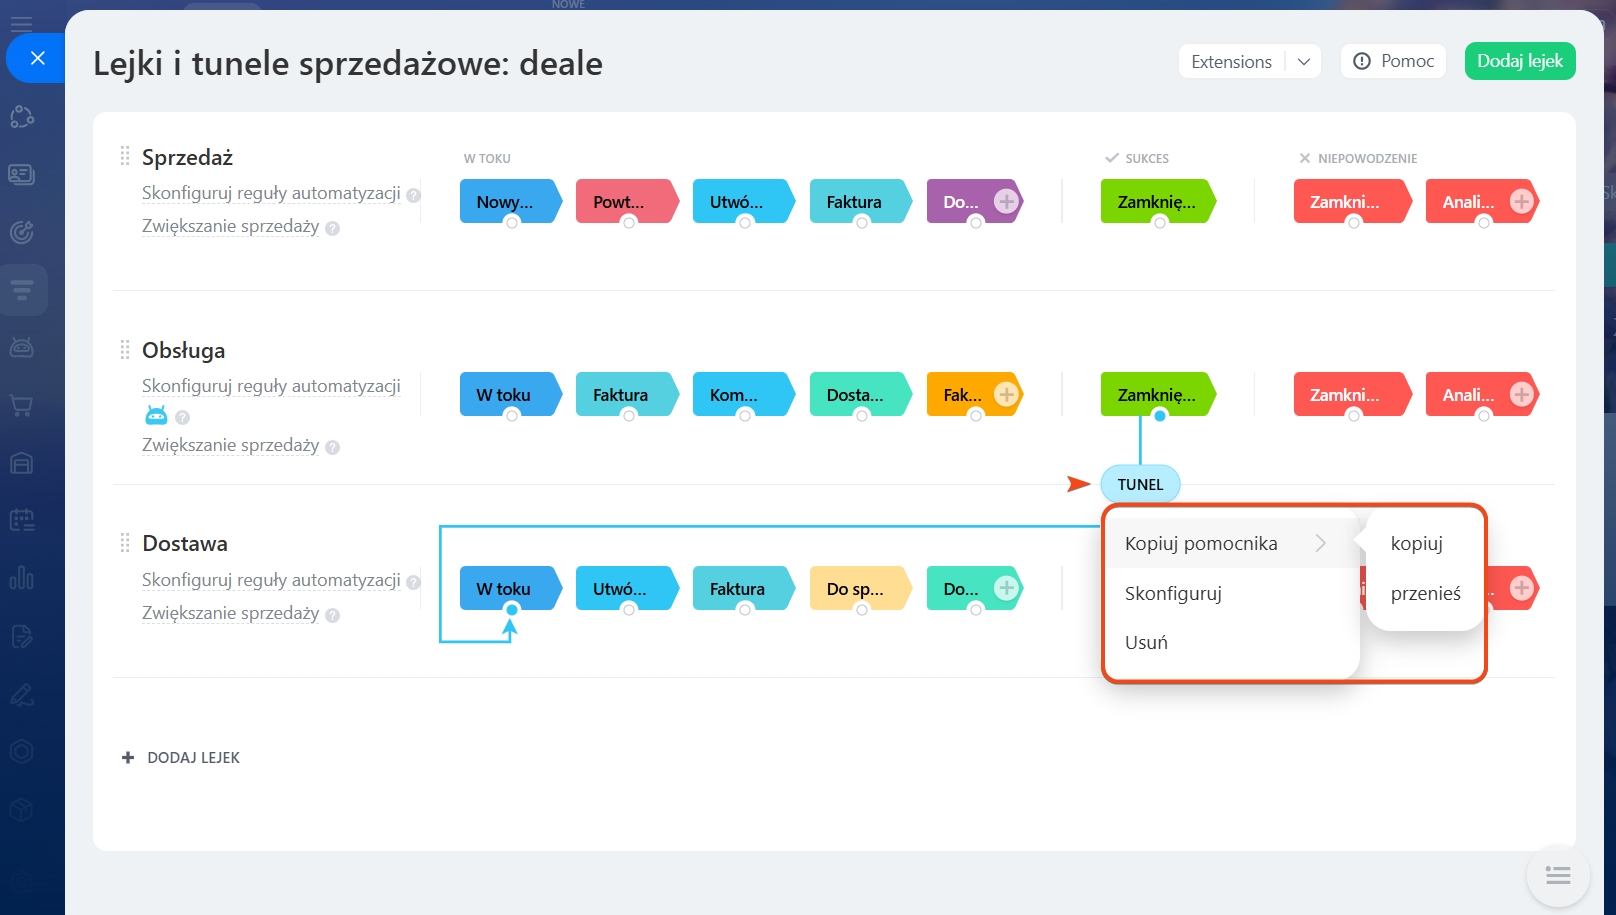Viewport: 1616px width, 915px height.
Task: Click the Obsługa funnel title
Action: click(x=183, y=350)
